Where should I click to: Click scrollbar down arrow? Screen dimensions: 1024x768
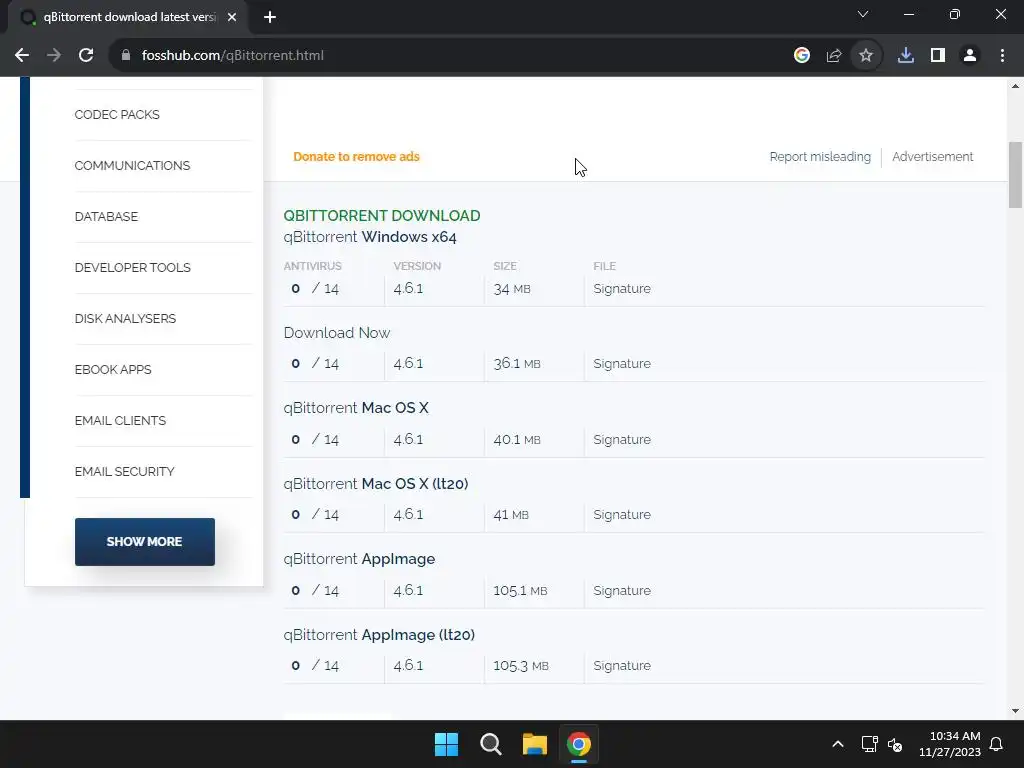point(1015,711)
